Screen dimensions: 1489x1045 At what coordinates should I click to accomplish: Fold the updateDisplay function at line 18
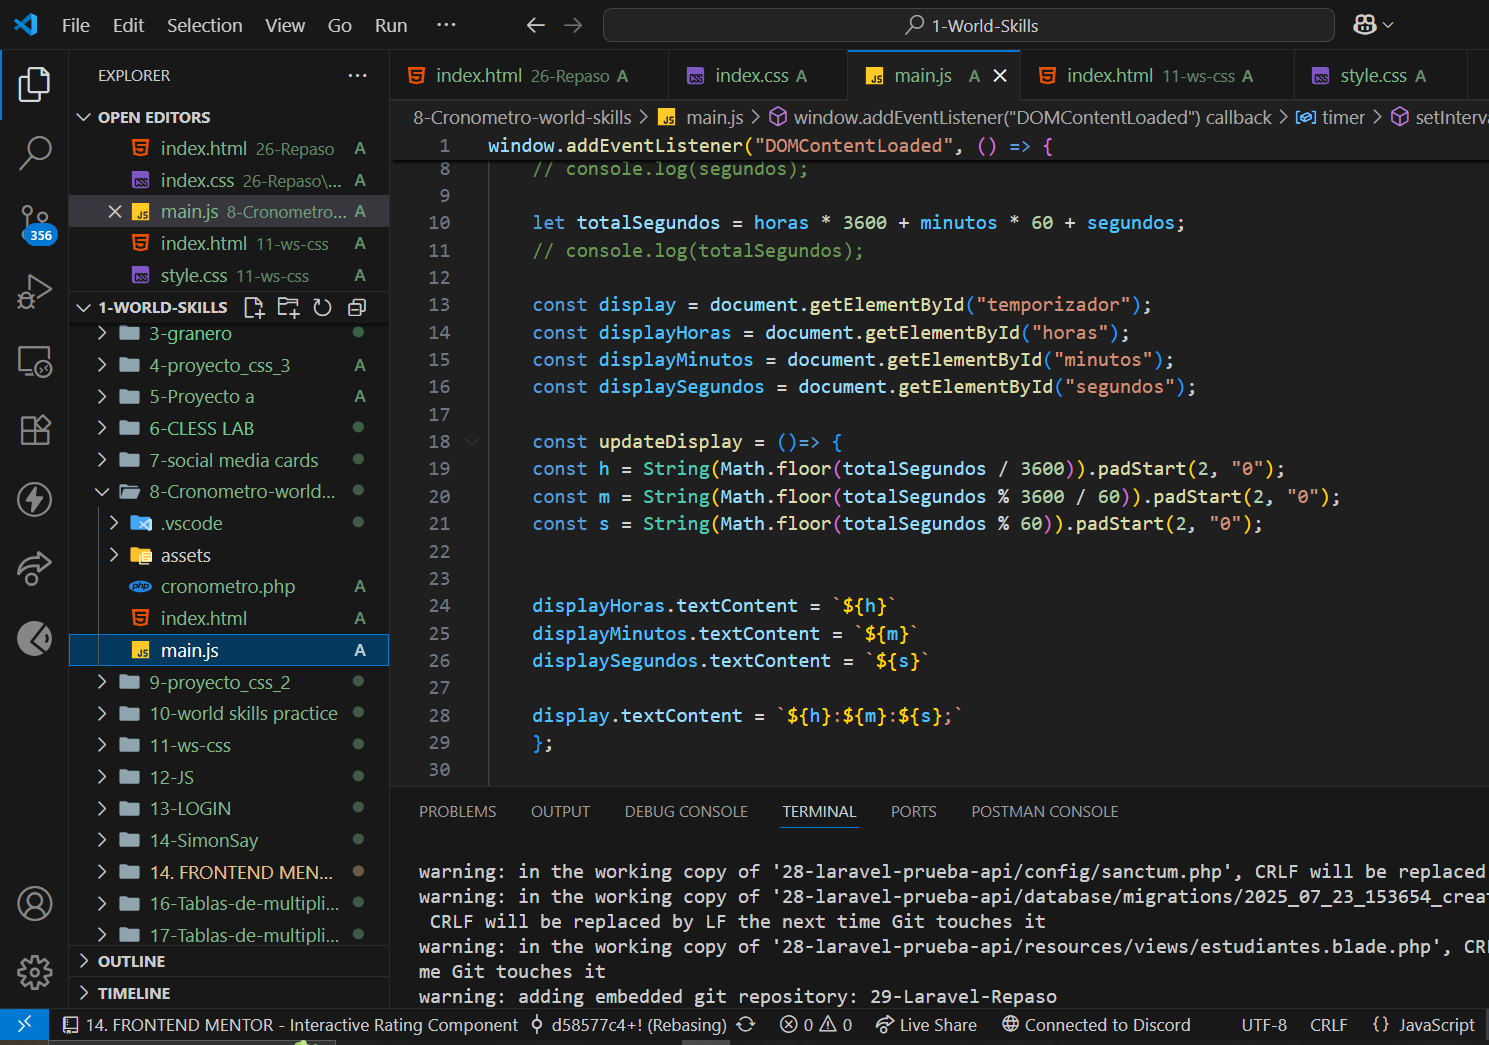point(472,442)
